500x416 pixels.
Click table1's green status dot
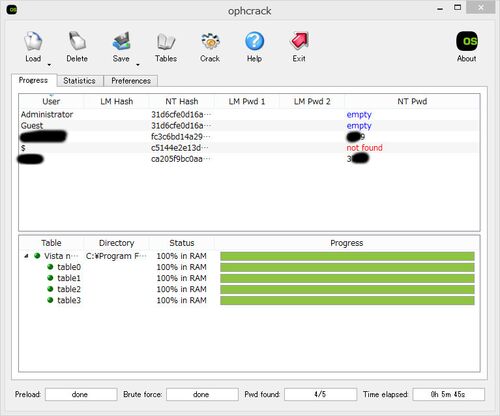[x=50, y=278]
